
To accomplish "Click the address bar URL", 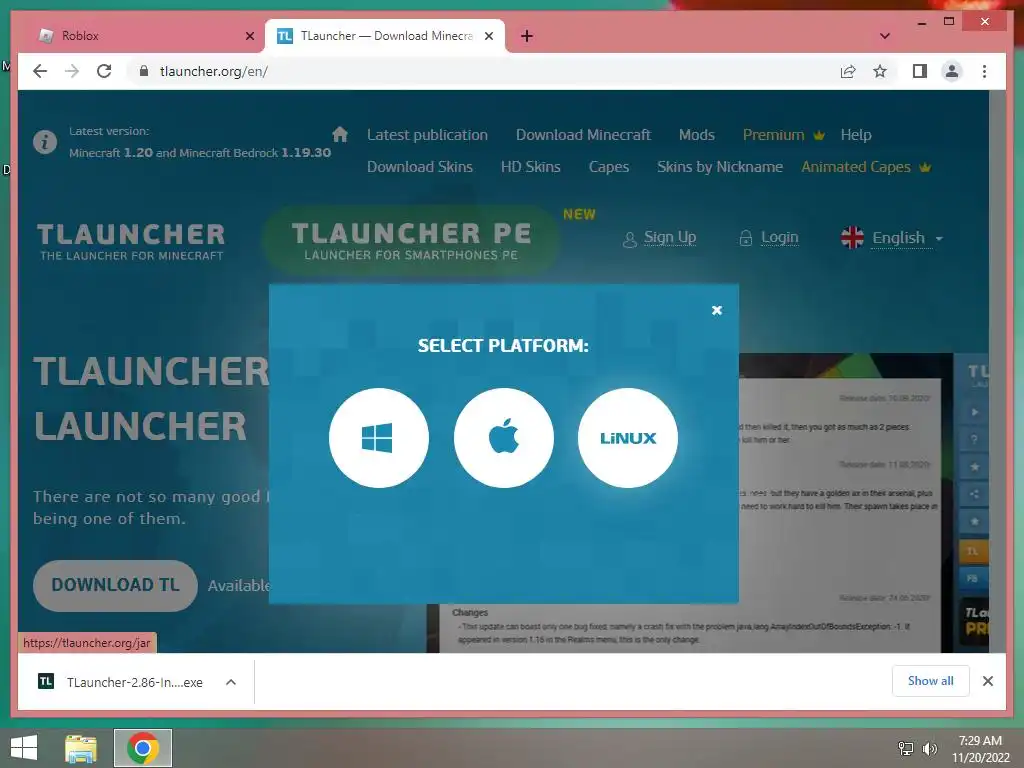I will 214,71.
